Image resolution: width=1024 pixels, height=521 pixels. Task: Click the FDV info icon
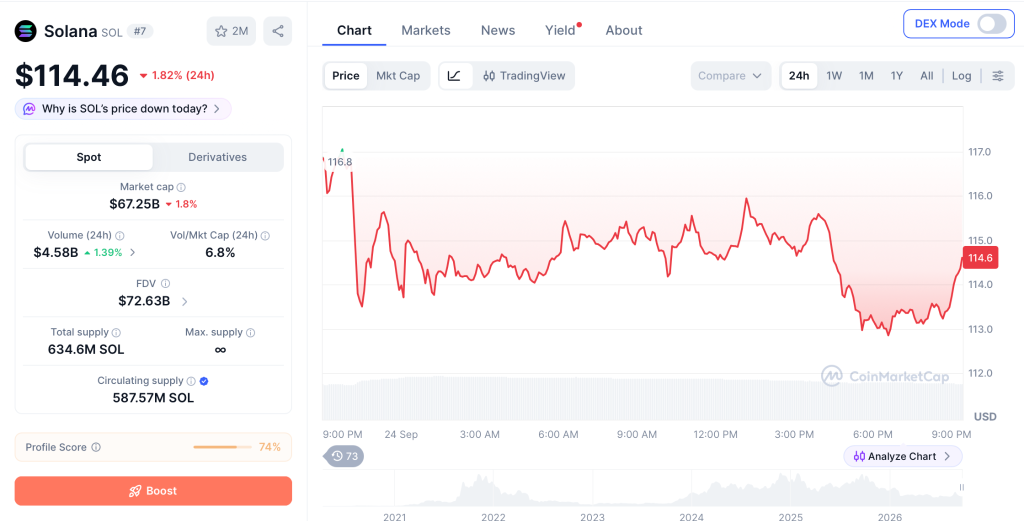[x=165, y=283]
